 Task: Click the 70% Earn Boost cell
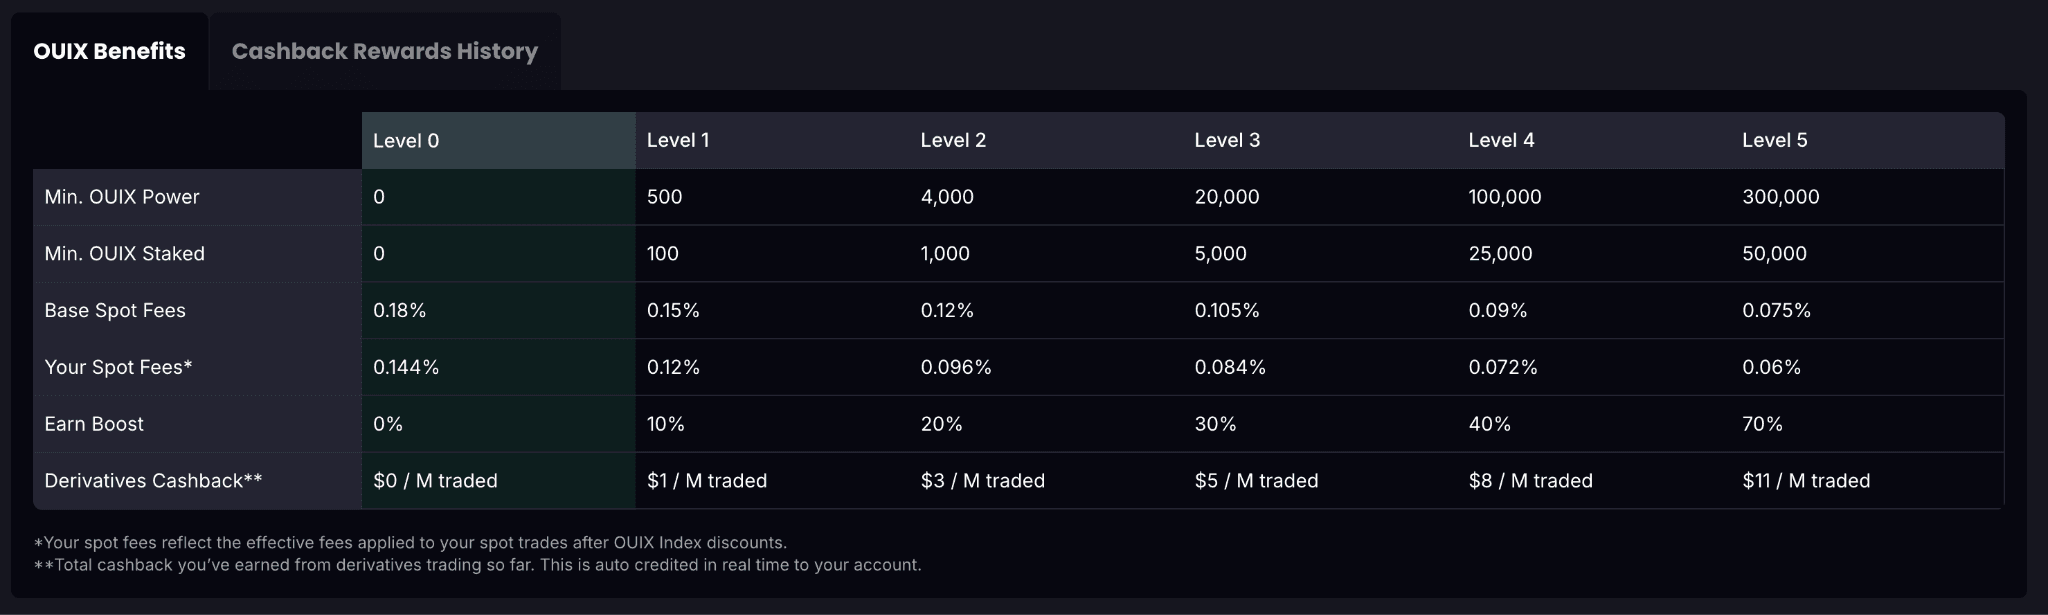1762,424
